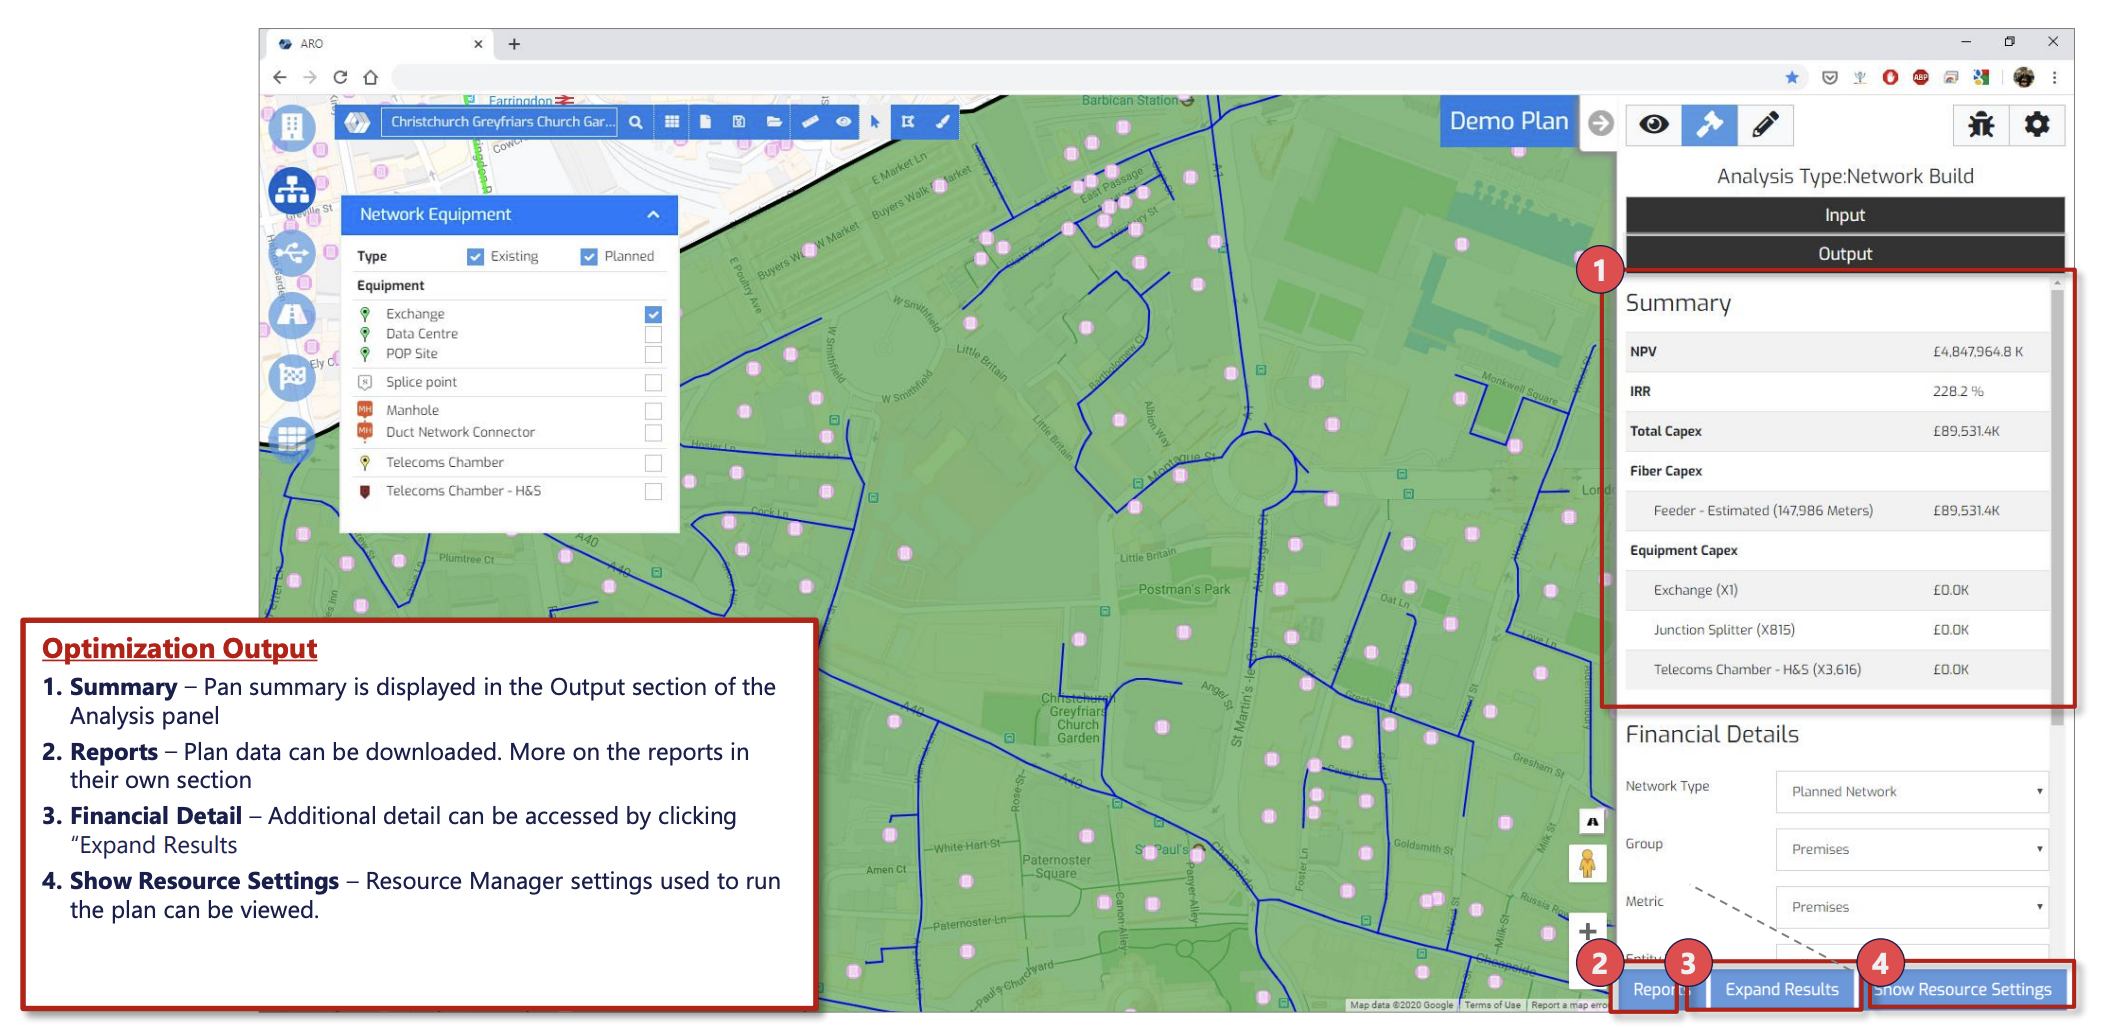Click the Terms of Use map link
Viewport: 2120px width, 1030px height.
pos(1492,1005)
